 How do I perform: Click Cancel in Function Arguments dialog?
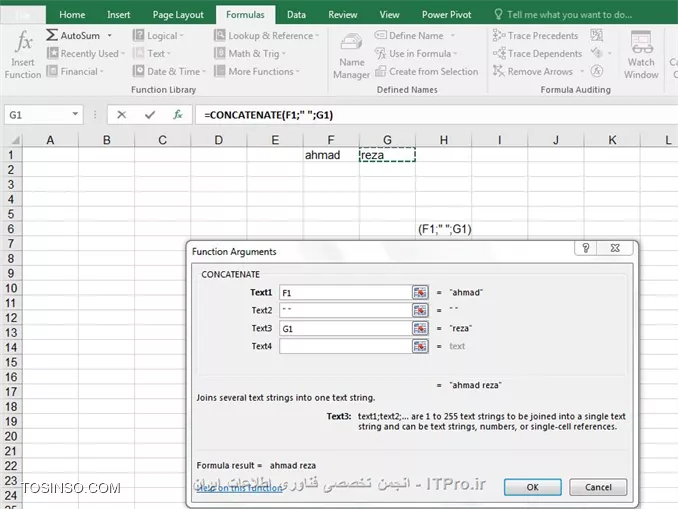[598, 487]
